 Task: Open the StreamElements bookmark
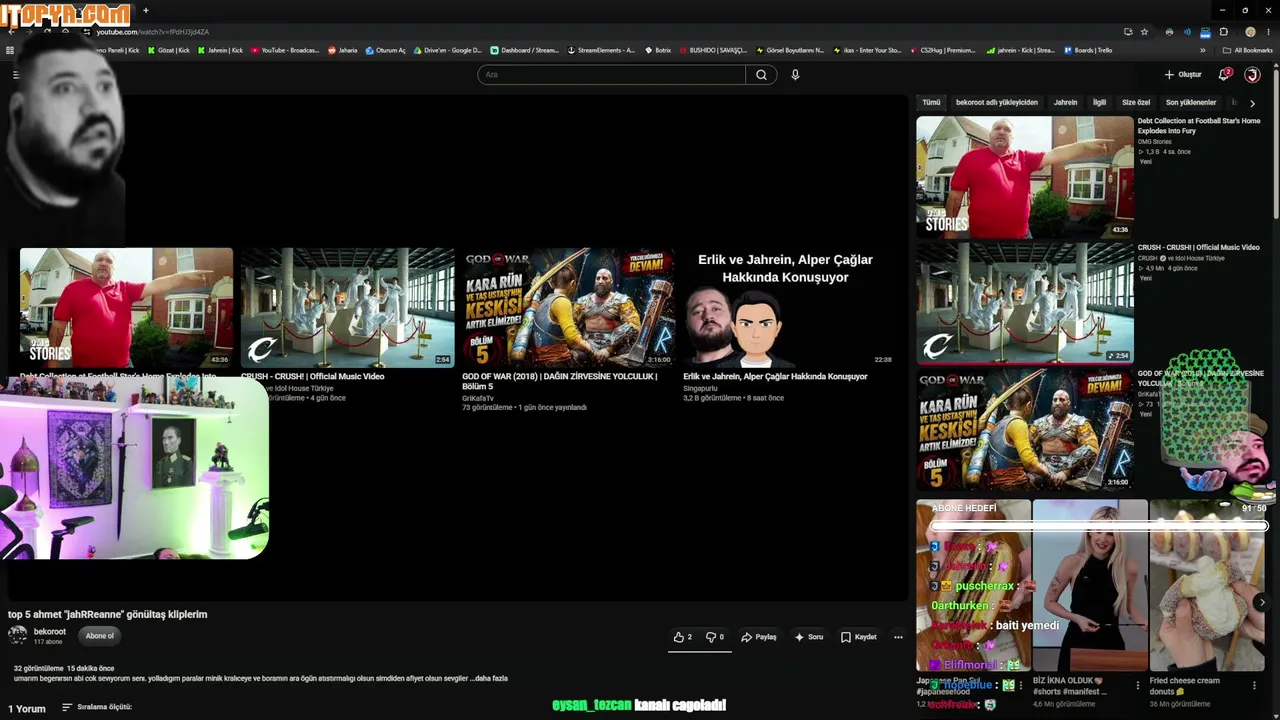click(x=601, y=50)
